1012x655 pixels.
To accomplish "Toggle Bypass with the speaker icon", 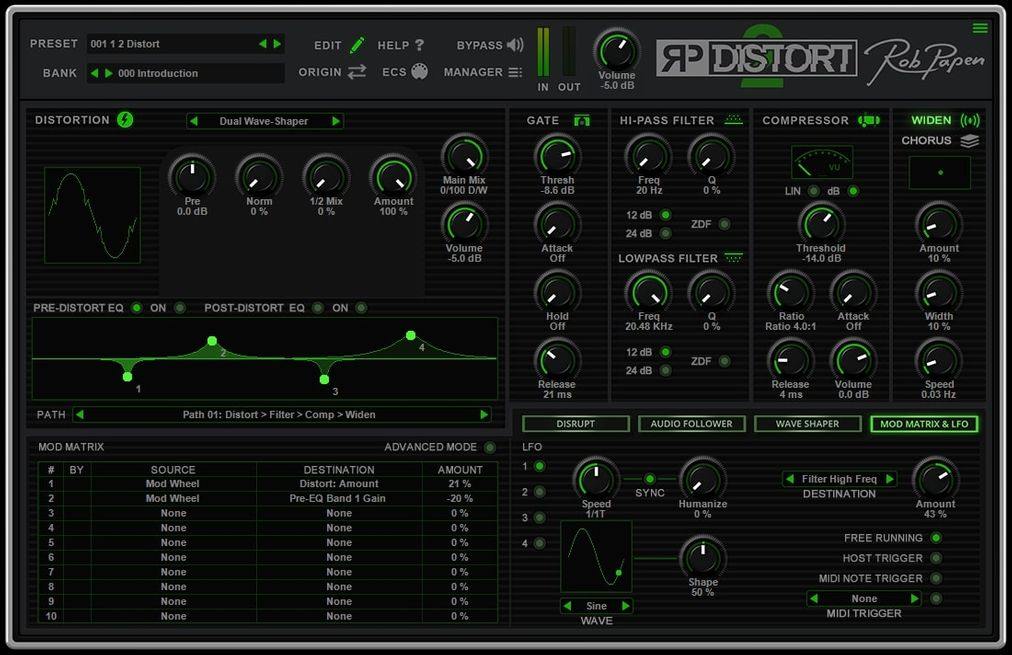I will (515, 44).
